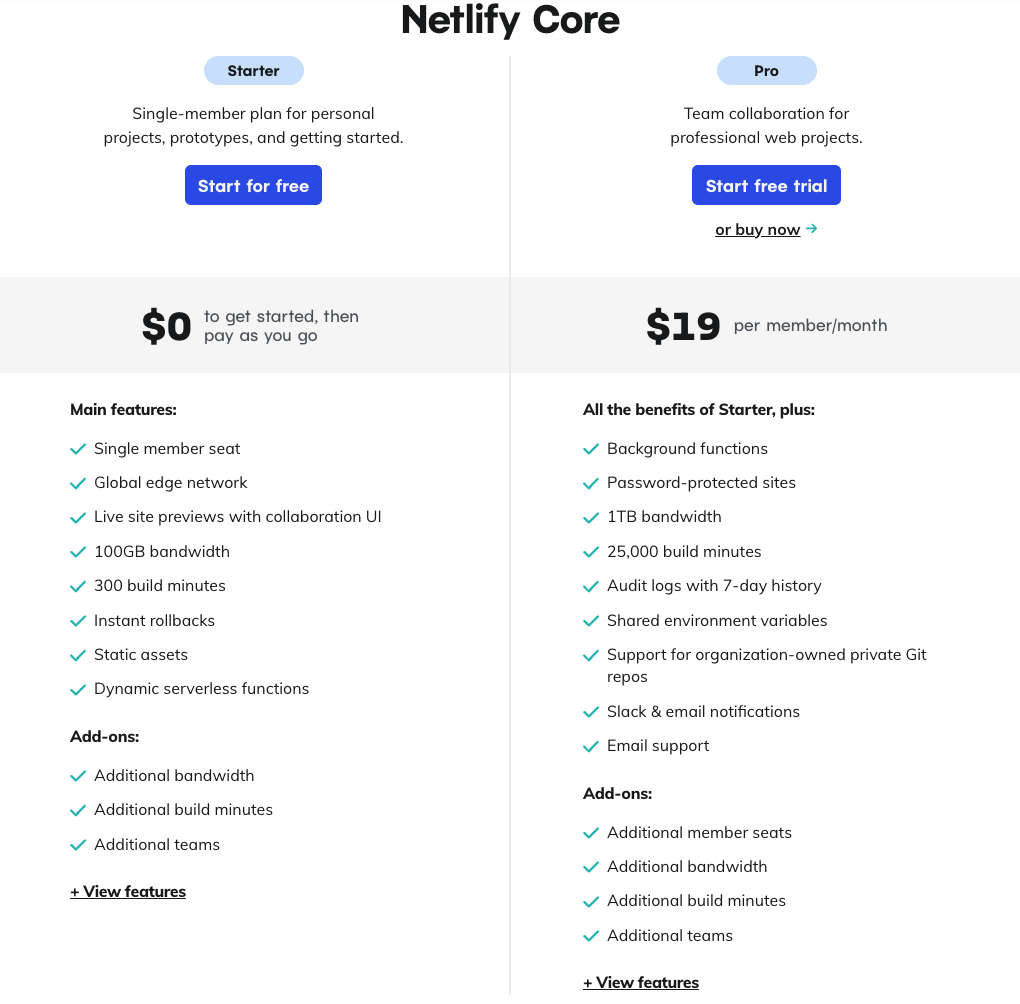Click the Start free trial button
This screenshot has width=1020, height=1004.
766,185
